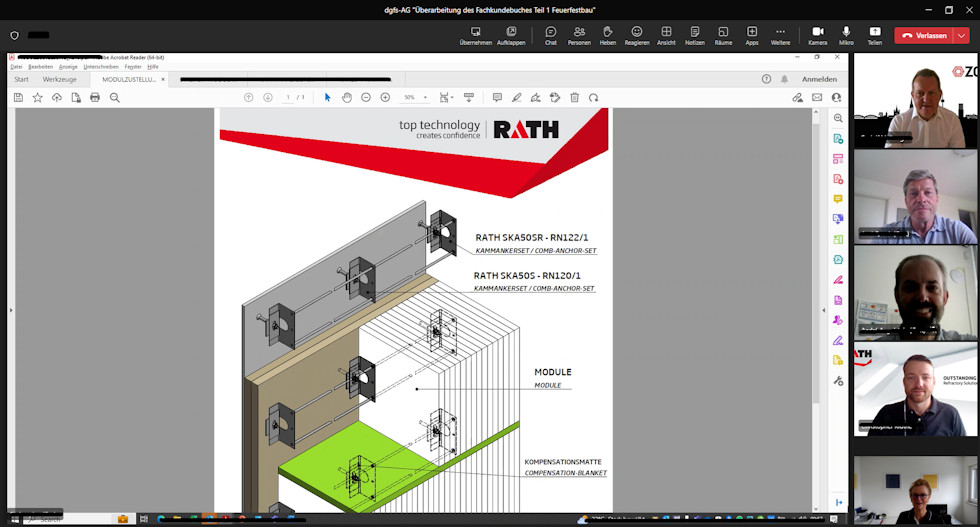Open the Unterschreiben menu

click(x=101, y=67)
